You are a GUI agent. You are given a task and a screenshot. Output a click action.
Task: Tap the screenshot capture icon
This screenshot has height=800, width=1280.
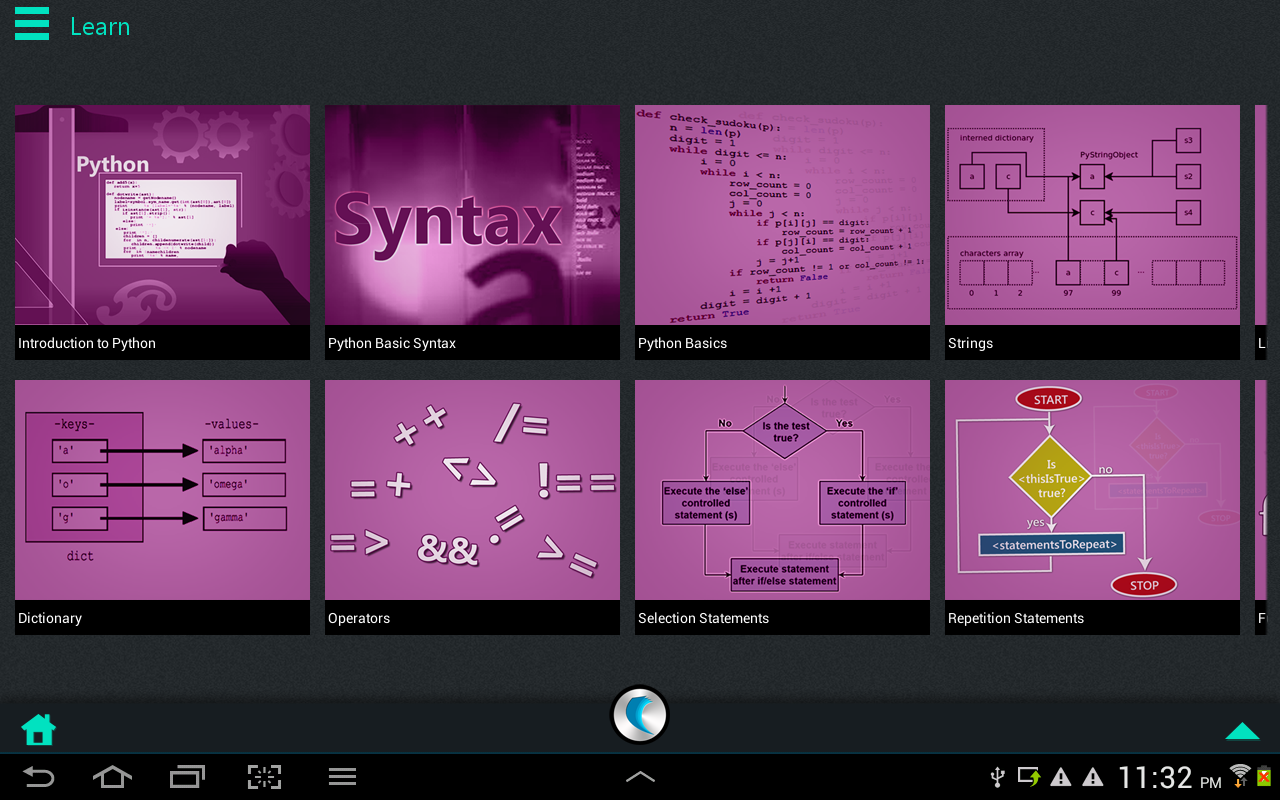coord(264,777)
